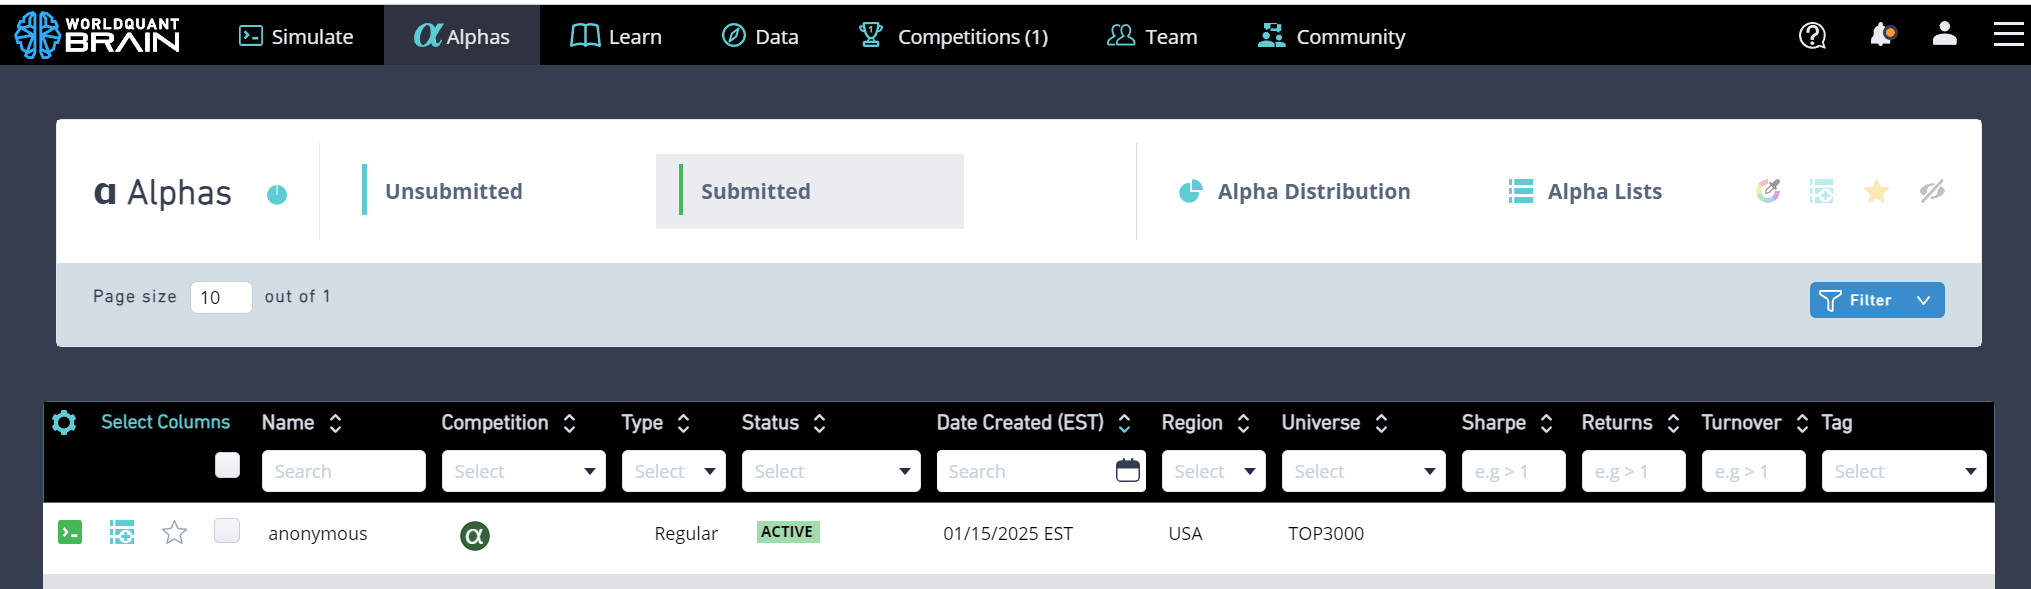The height and width of the screenshot is (589, 2031).
Task: Tick the select-all checkbox in header
Action: point(227,465)
